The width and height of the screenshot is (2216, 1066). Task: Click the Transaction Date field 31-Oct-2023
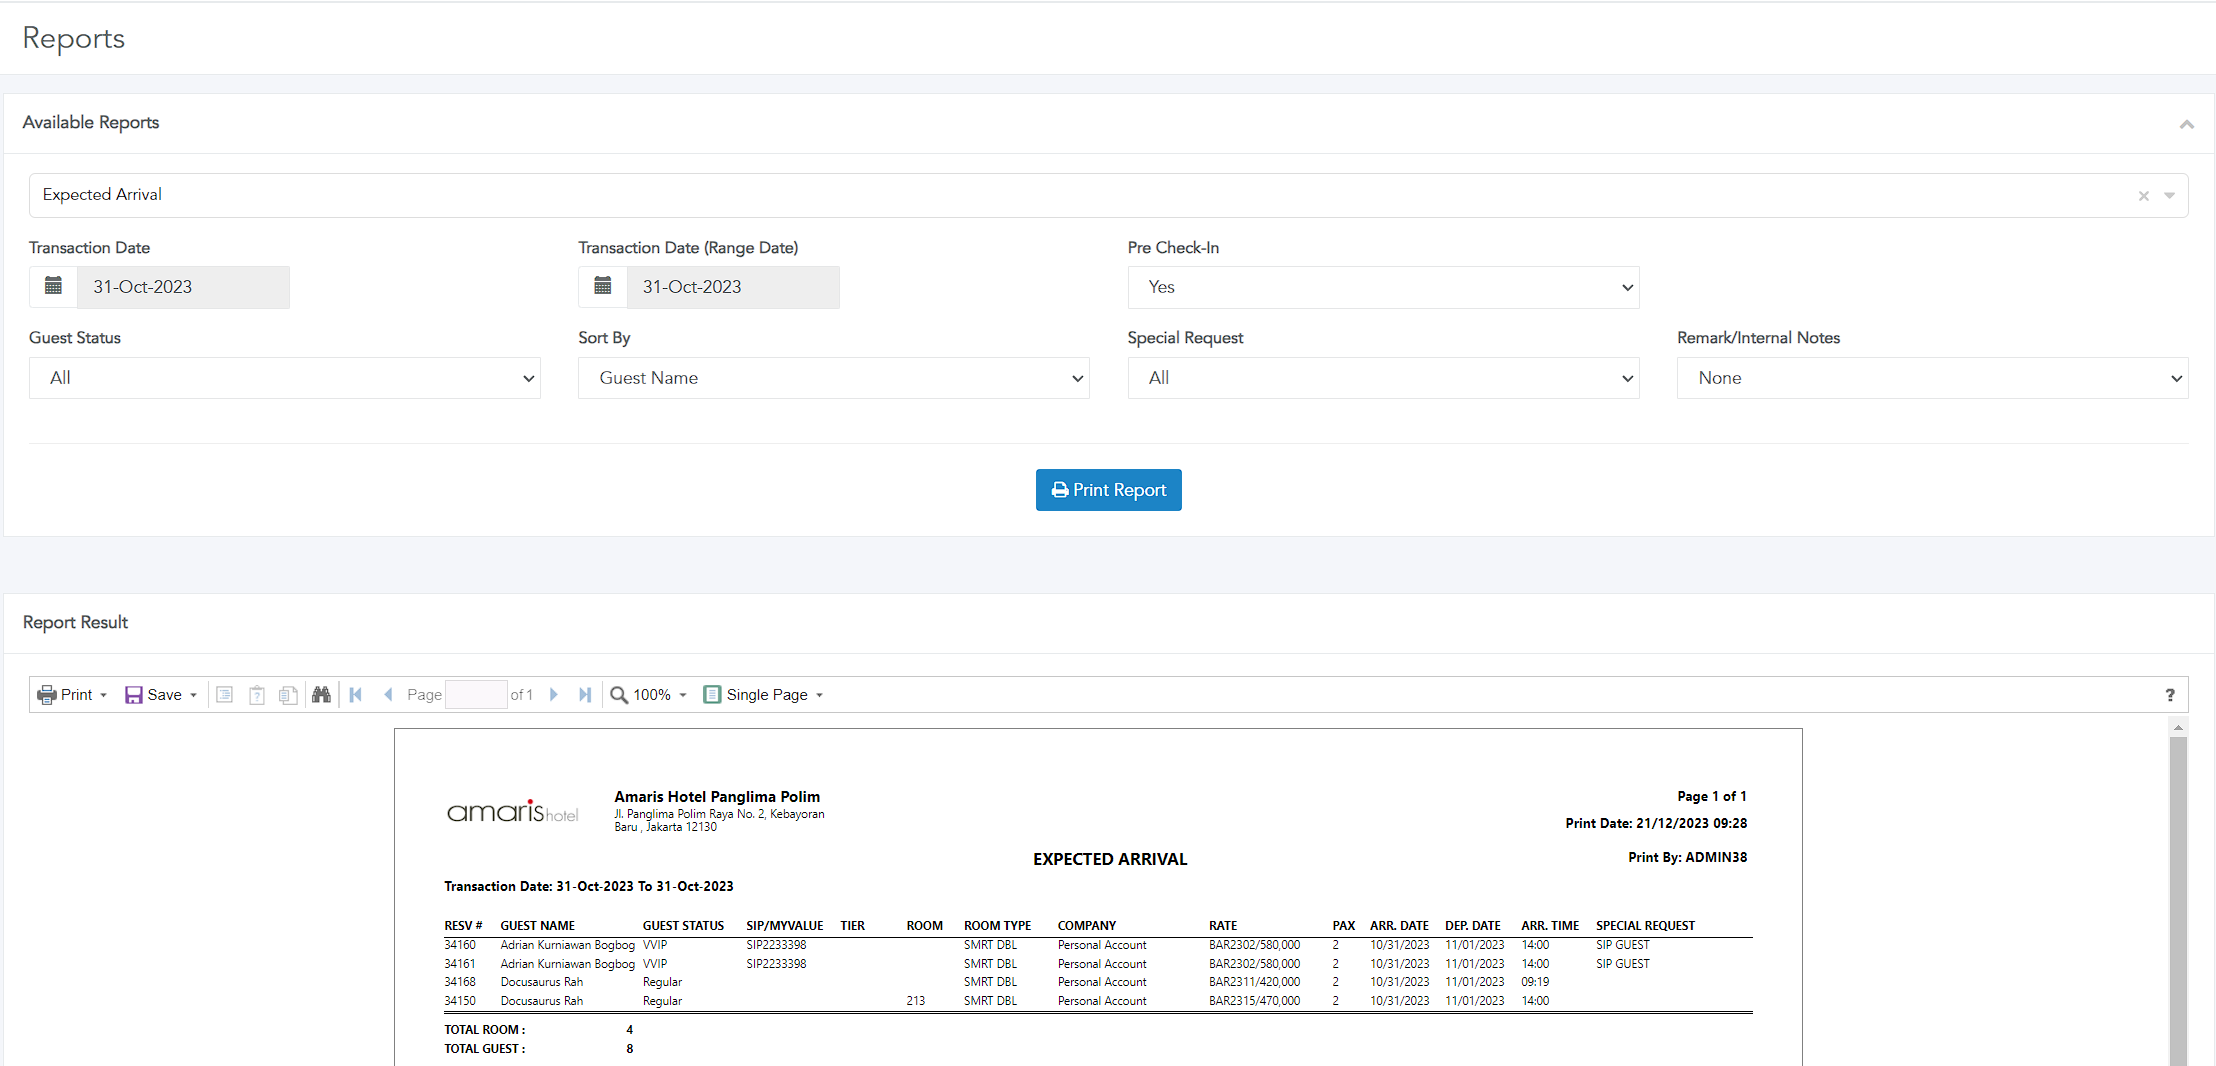(184, 287)
